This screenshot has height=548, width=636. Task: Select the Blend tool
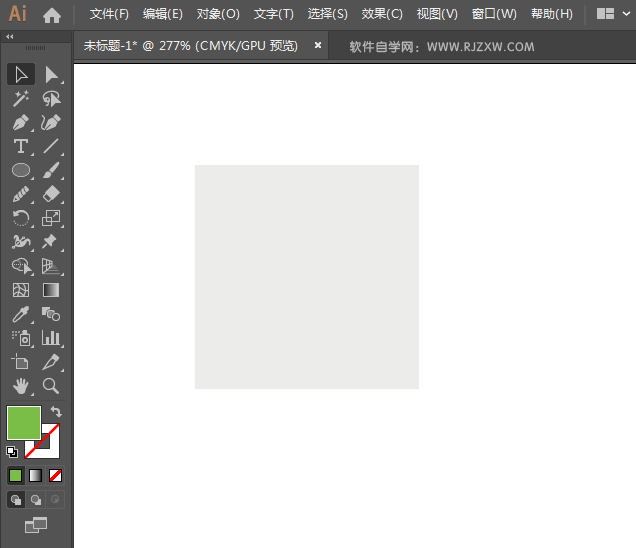(x=51, y=314)
